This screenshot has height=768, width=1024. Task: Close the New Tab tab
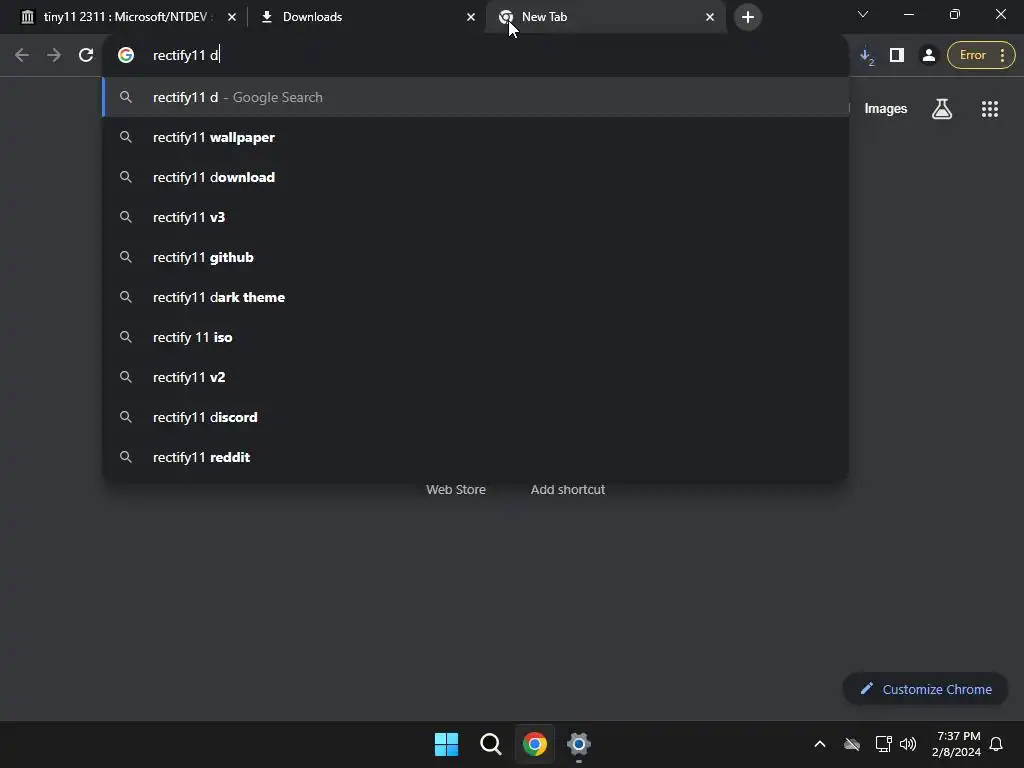710,17
